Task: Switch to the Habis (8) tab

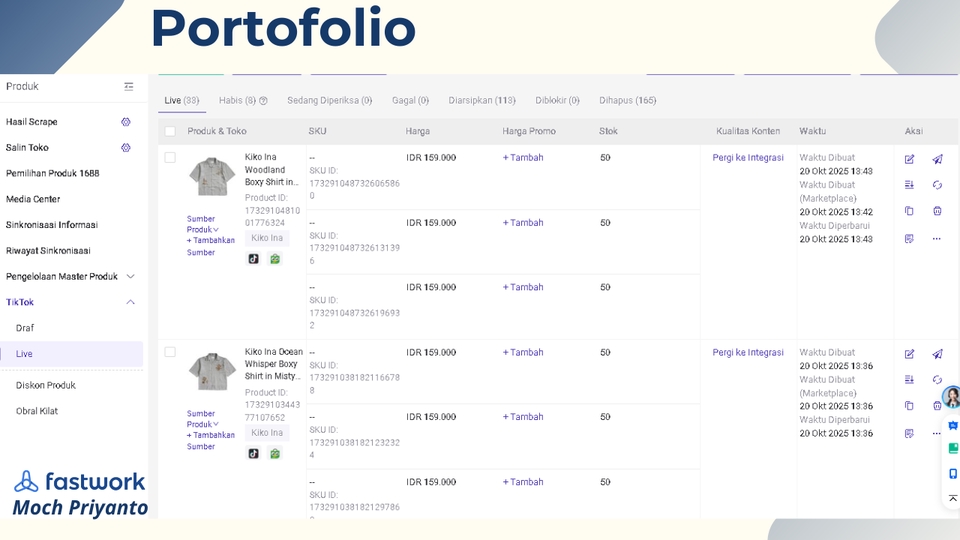Action: click(x=238, y=100)
